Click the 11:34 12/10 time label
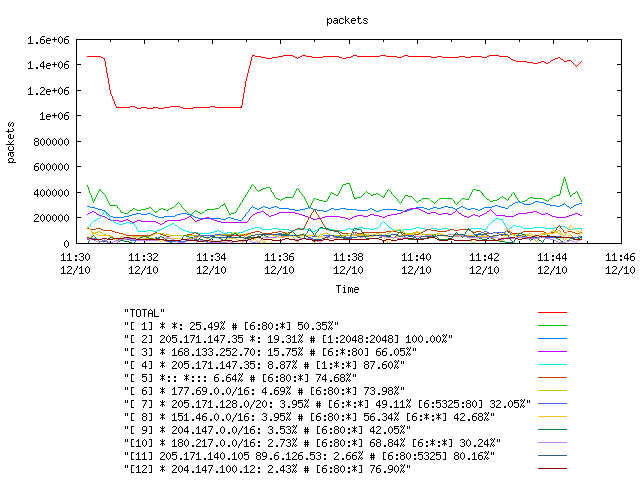This screenshot has width=640, height=480. click(x=211, y=264)
